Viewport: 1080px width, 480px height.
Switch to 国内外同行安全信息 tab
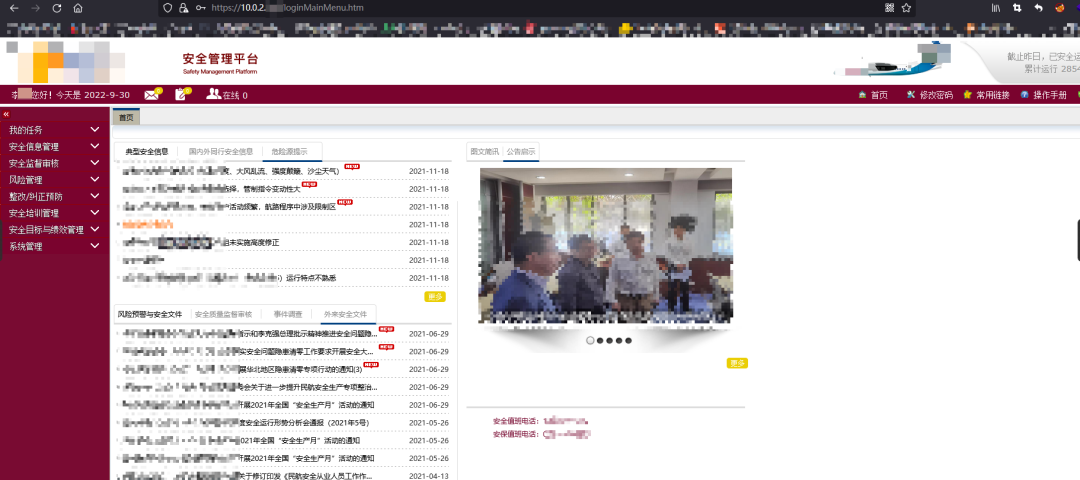tap(220, 152)
